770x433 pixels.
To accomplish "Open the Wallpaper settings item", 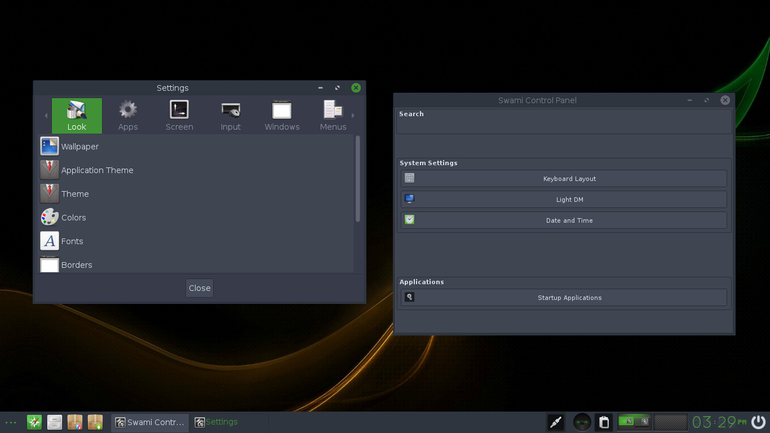I will 80,147.
